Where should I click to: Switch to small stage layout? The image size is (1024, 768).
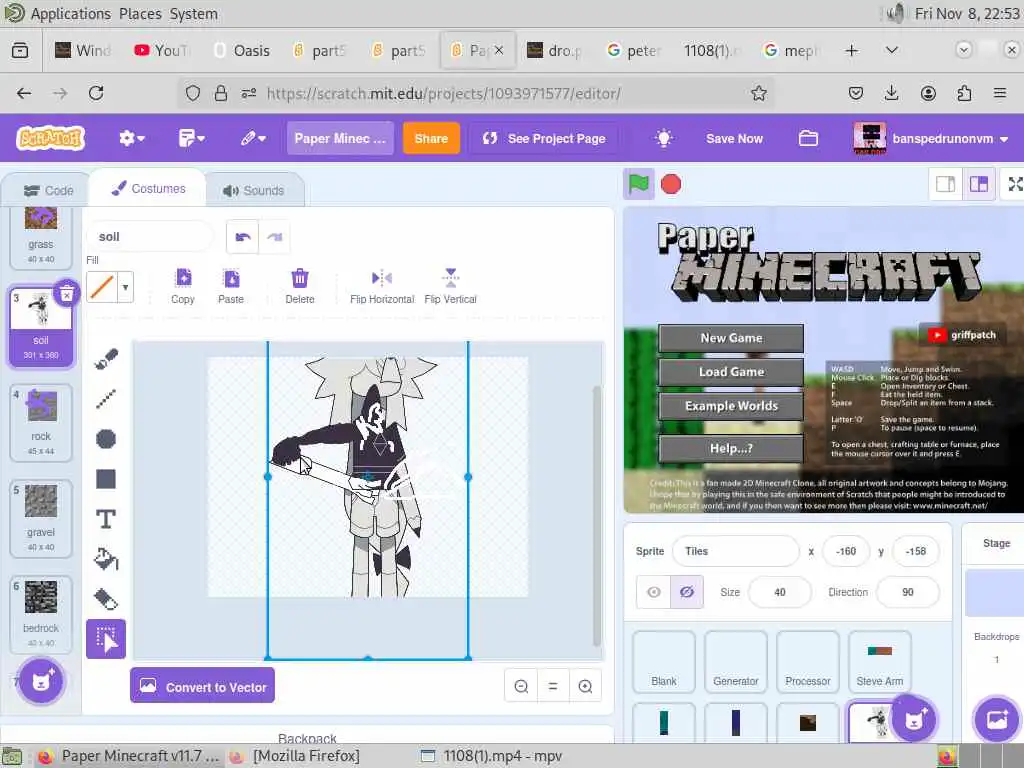coord(945,184)
